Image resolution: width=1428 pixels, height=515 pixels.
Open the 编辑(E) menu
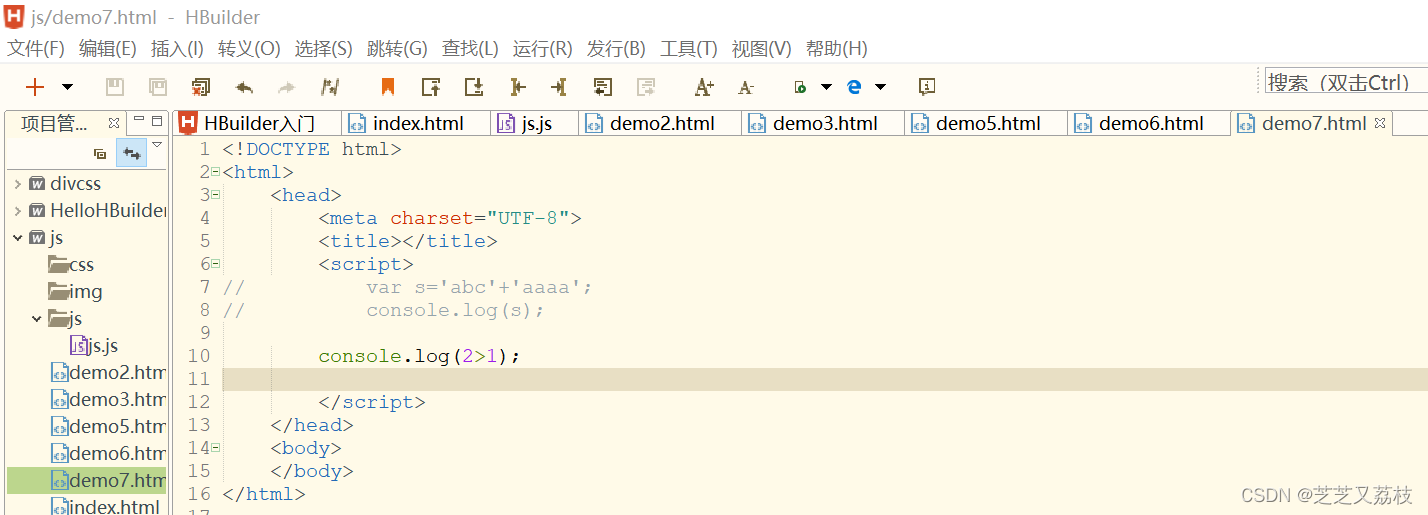tap(107, 48)
